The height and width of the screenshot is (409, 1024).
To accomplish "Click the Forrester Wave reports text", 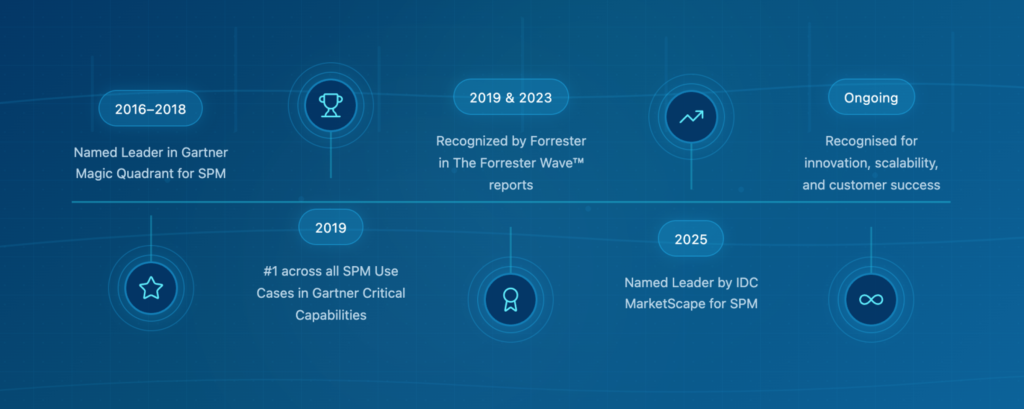I will pyautogui.click(x=510, y=163).
